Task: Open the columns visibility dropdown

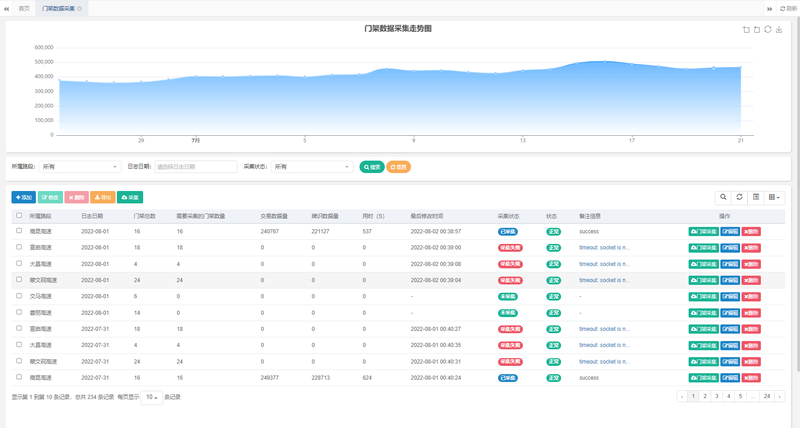Action: (774, 197)
